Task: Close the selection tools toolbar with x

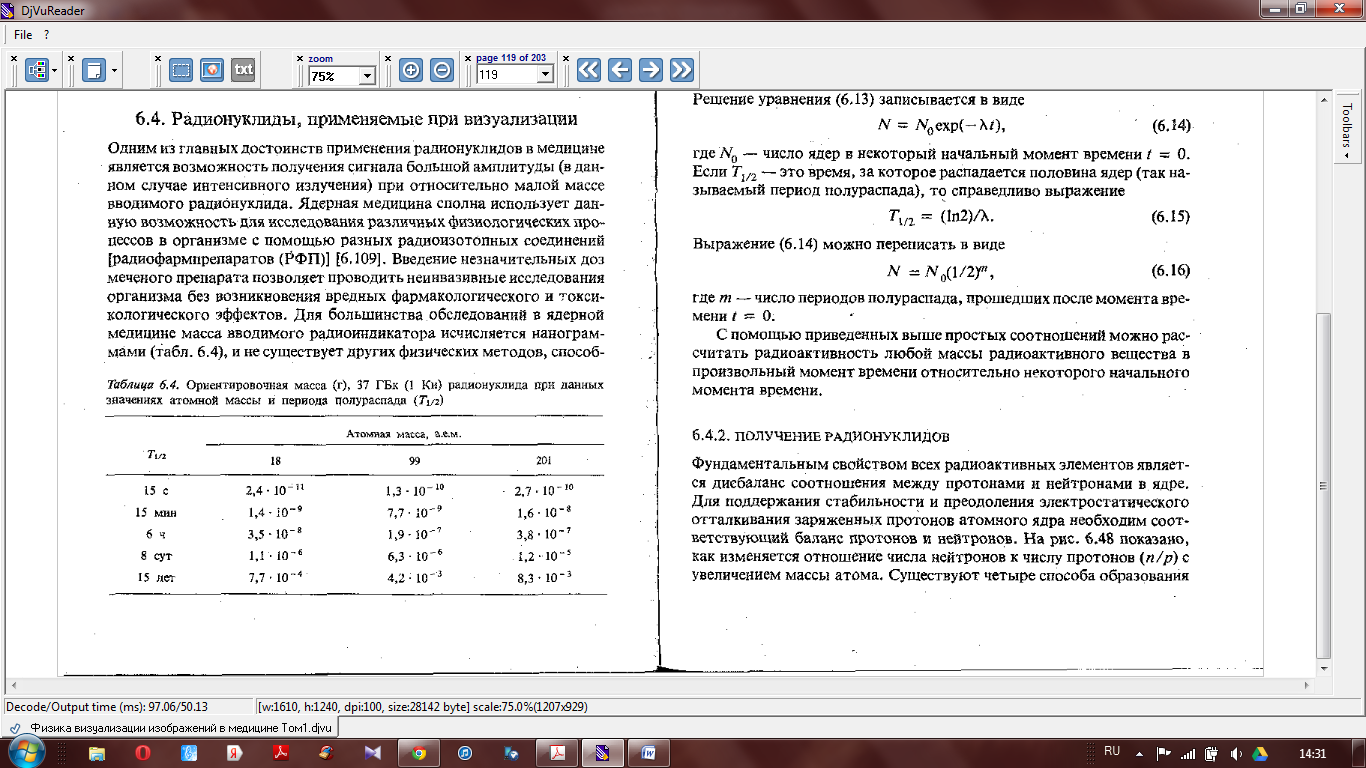Action: 158,58
